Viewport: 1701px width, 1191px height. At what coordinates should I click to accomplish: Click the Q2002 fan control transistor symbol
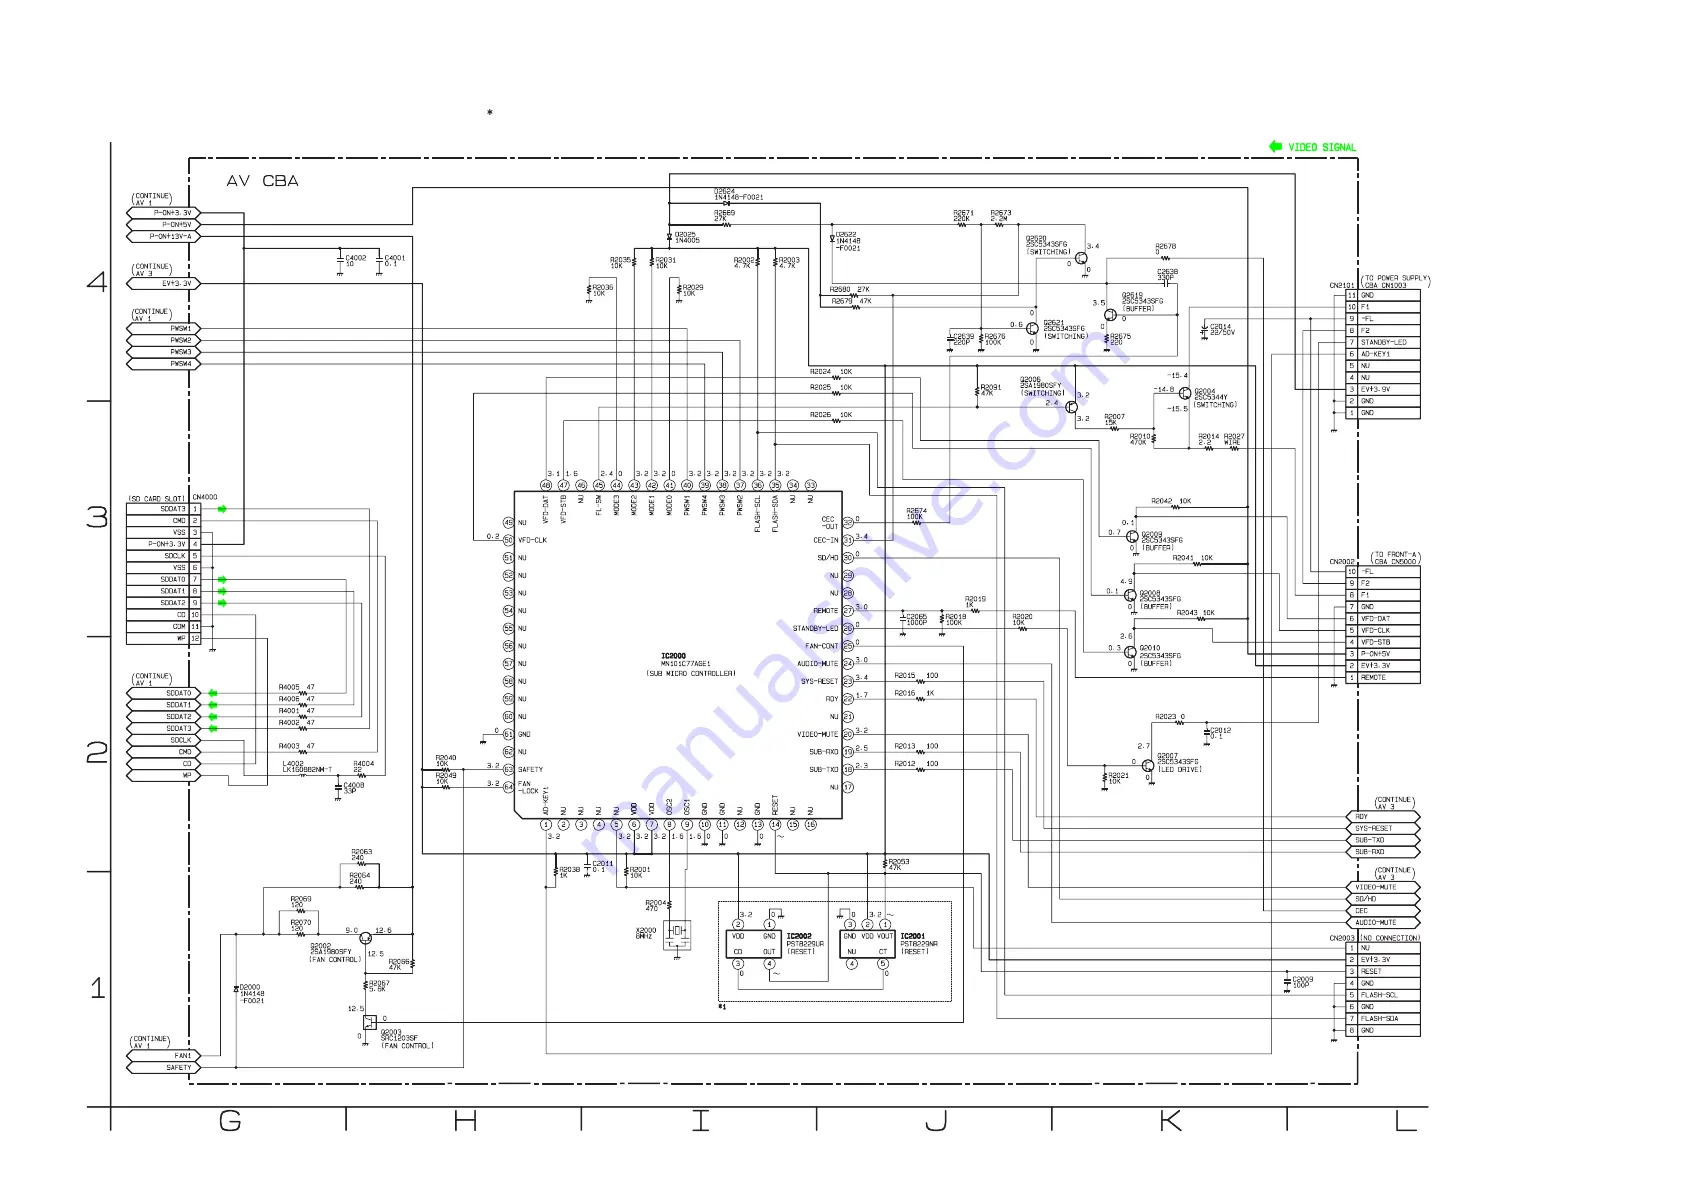[x=365, y=937]
